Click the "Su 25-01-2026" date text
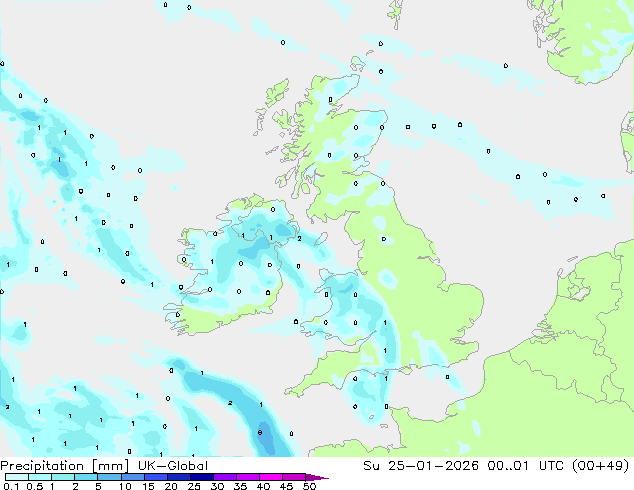The image size is (634, 490). (421, 465)
